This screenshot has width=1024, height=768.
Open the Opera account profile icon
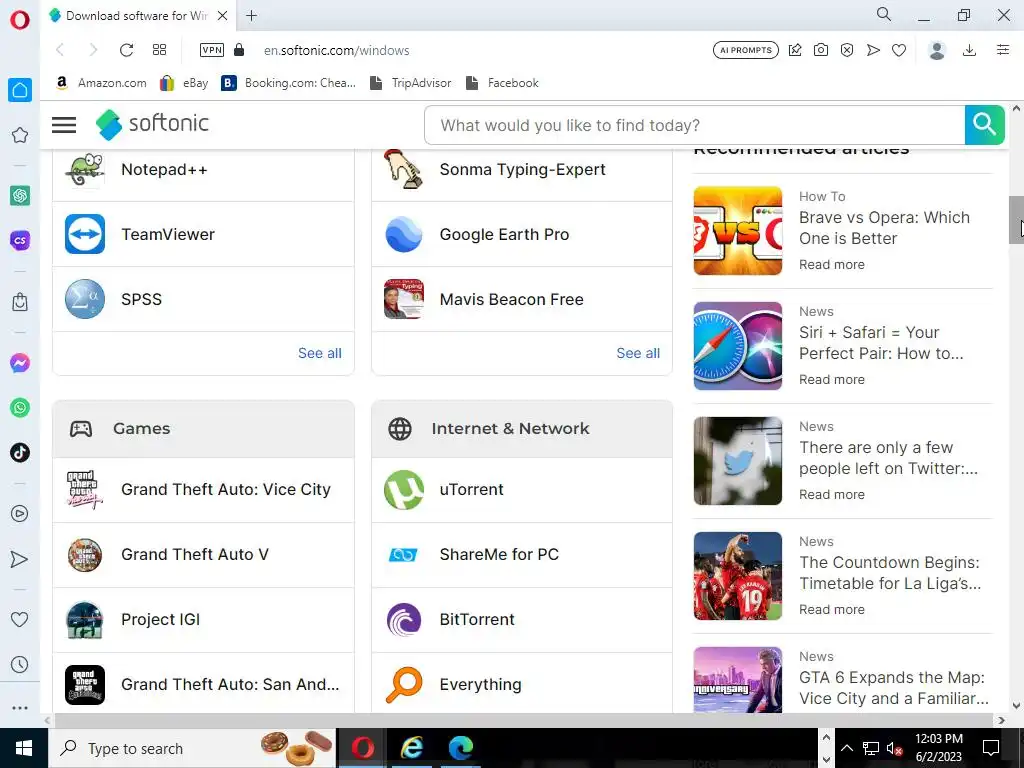(x=937, y=50)
